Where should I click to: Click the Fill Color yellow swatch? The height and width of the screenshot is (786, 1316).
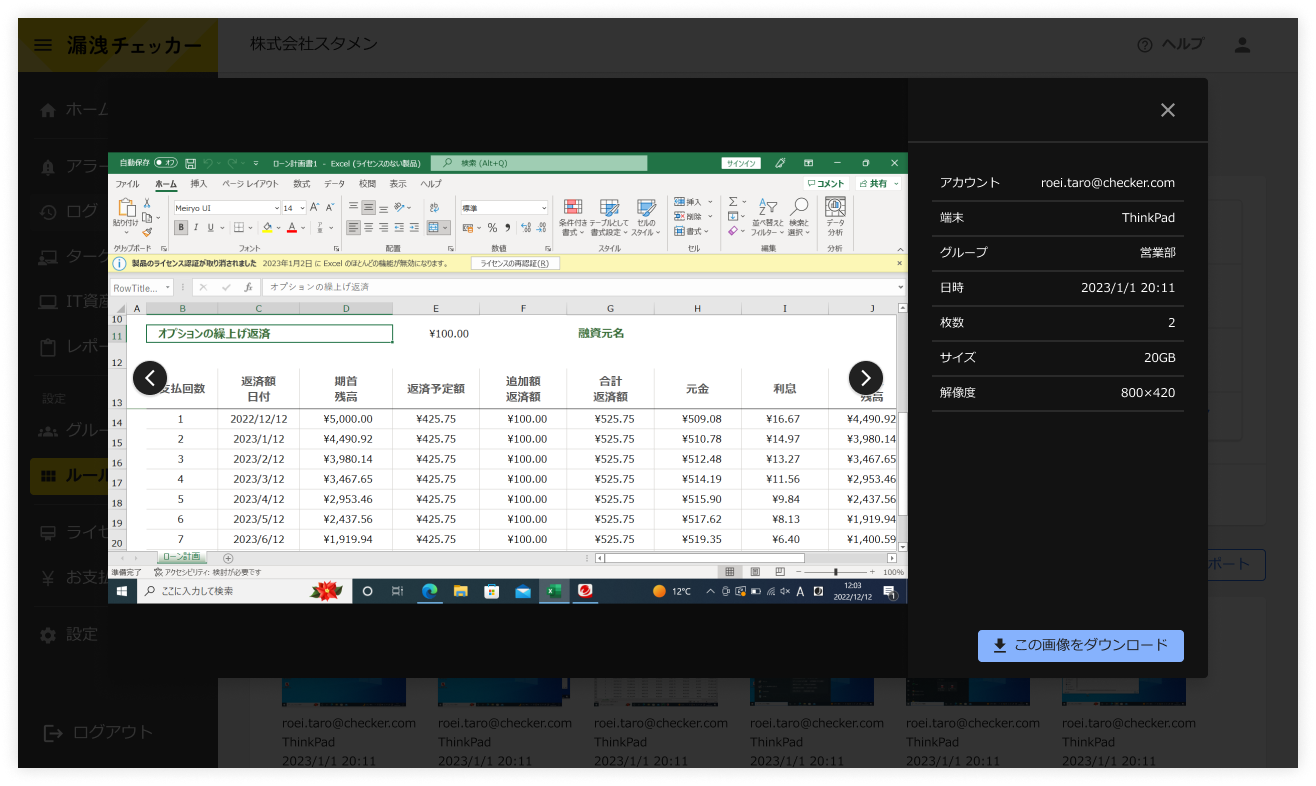(267, 227)
